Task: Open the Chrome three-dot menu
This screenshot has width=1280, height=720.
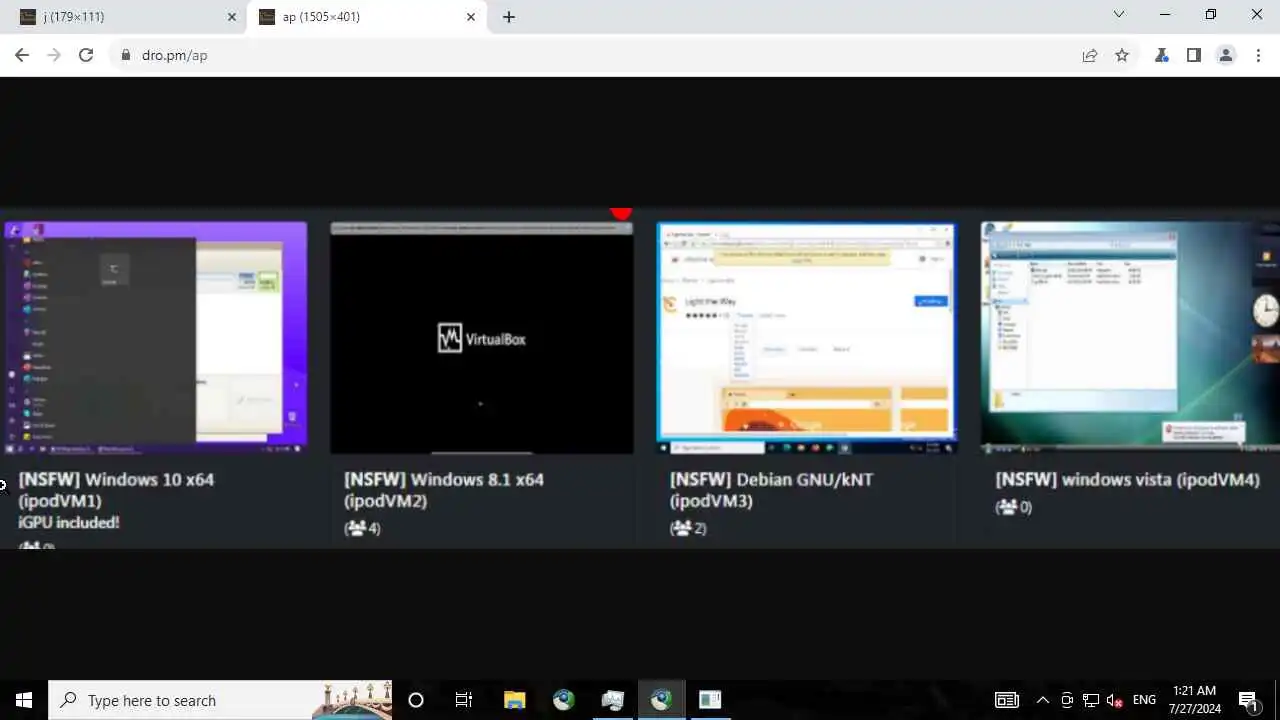Action: coord(1258,55)
